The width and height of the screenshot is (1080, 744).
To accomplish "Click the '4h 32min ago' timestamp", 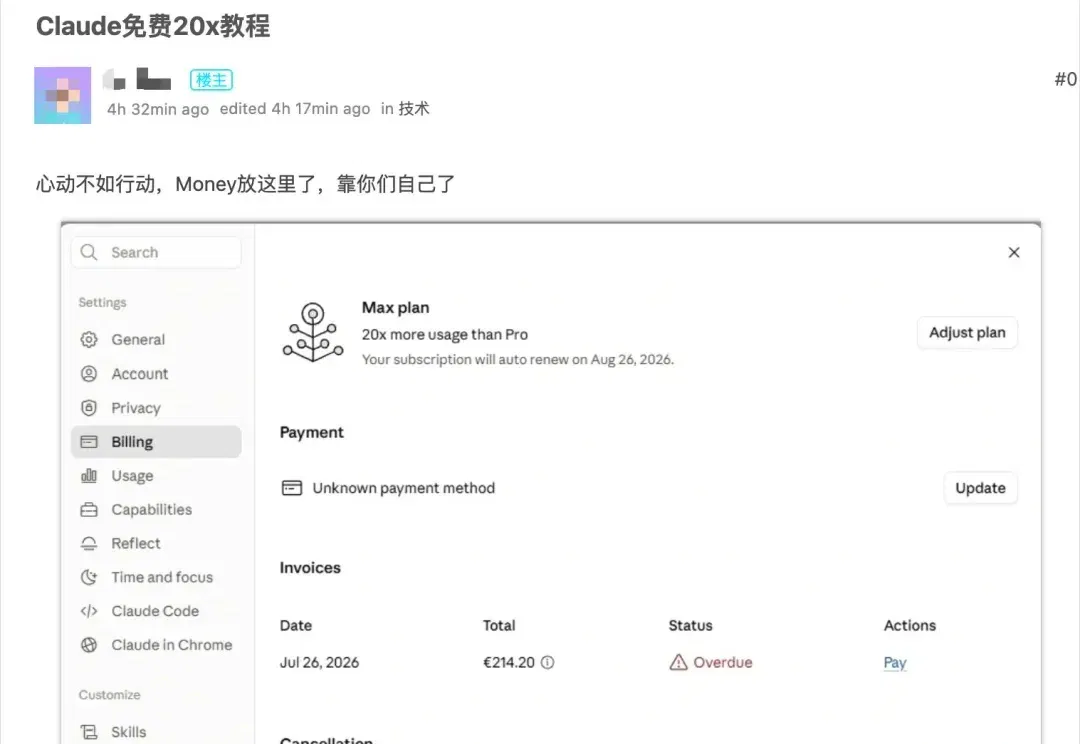I will coord(158,109).
